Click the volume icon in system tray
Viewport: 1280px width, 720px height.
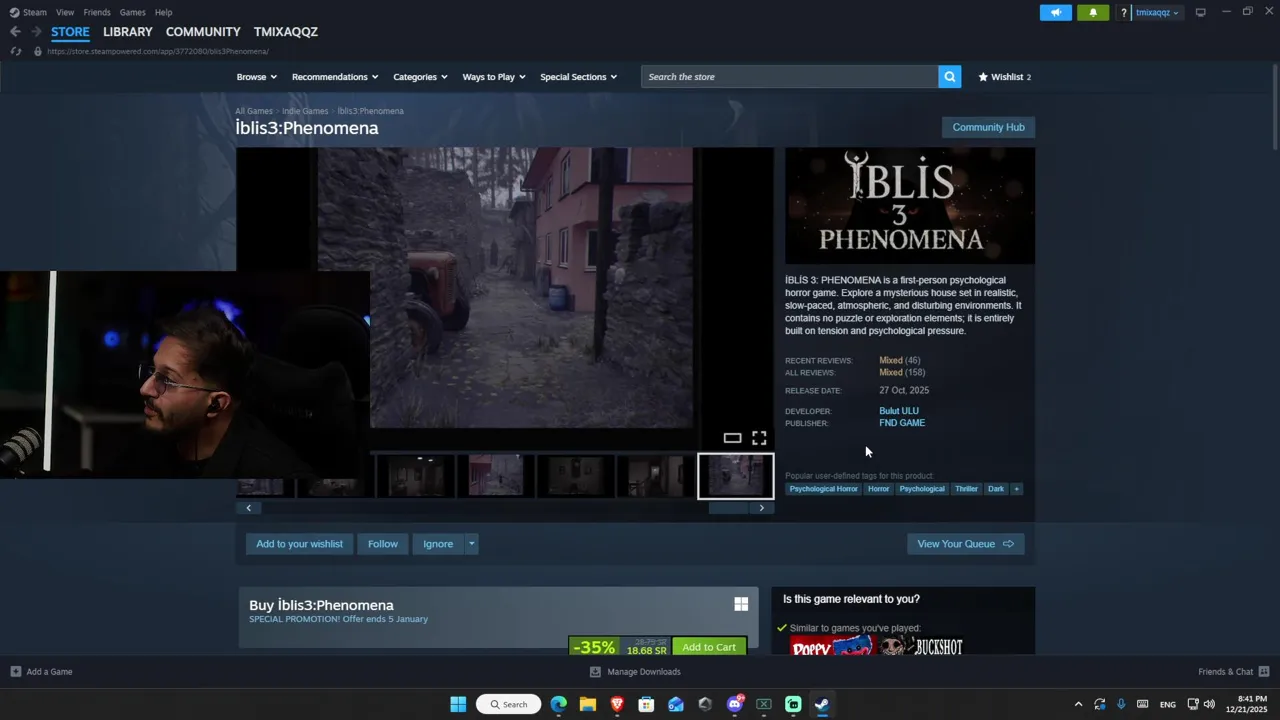click(1209, 704)
